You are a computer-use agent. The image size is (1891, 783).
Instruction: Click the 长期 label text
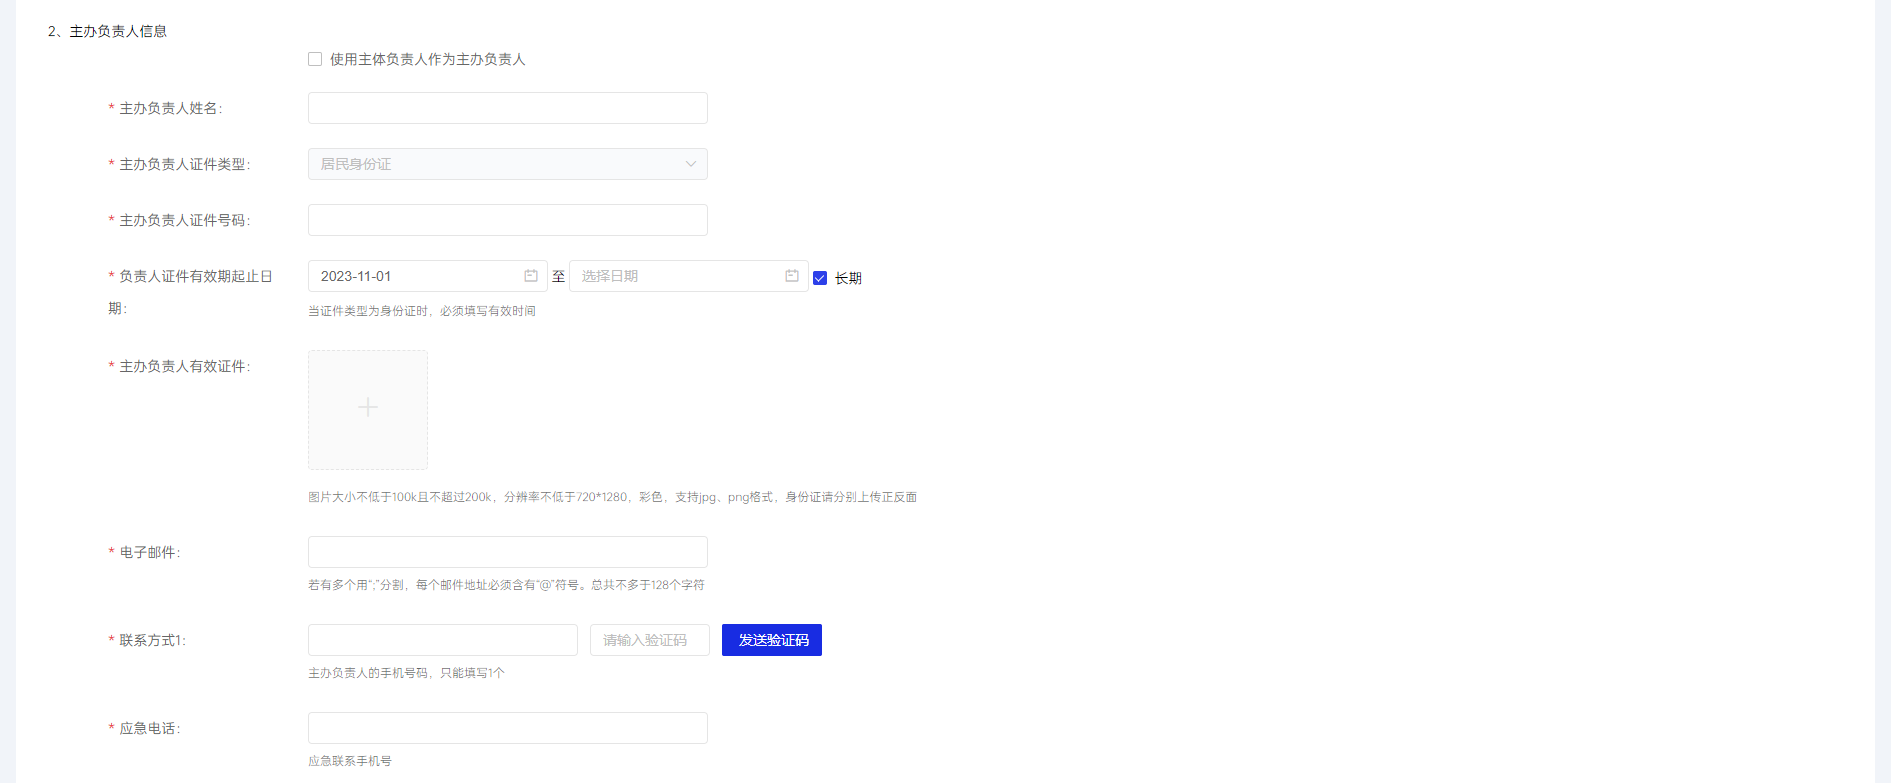(848, 278)
